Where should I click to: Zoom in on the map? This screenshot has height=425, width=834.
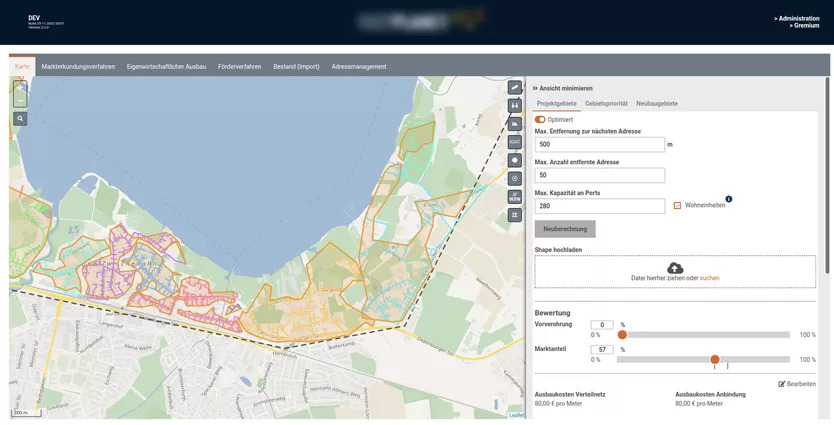[20, 88]
